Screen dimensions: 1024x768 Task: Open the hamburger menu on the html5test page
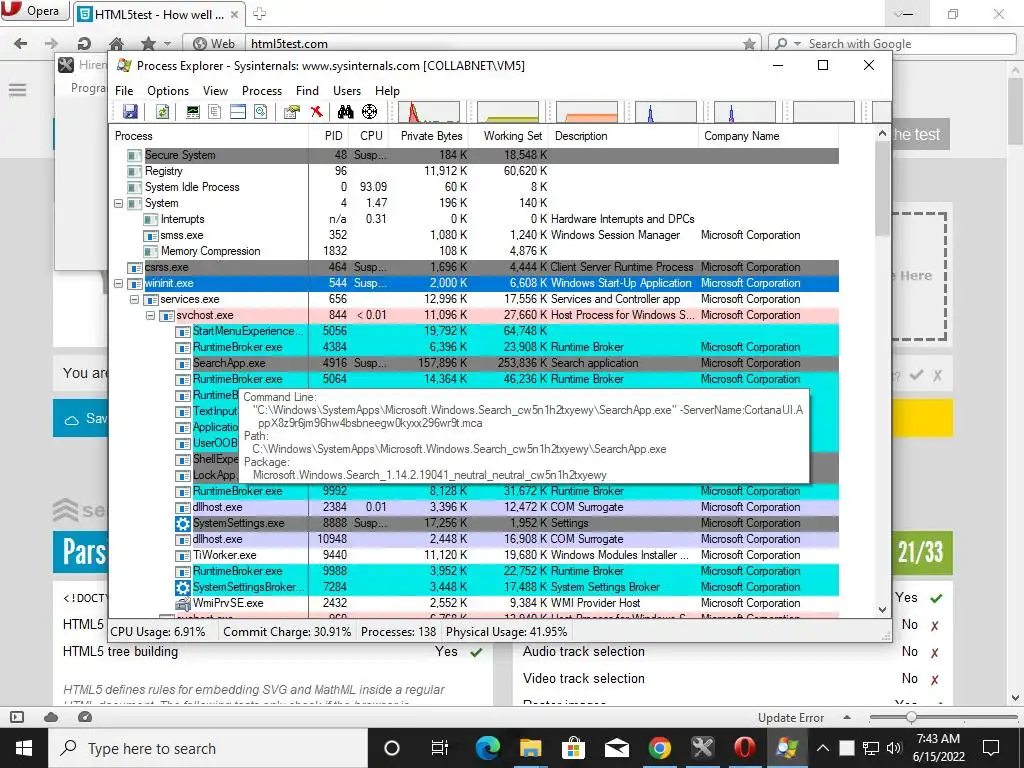point(18,90)
